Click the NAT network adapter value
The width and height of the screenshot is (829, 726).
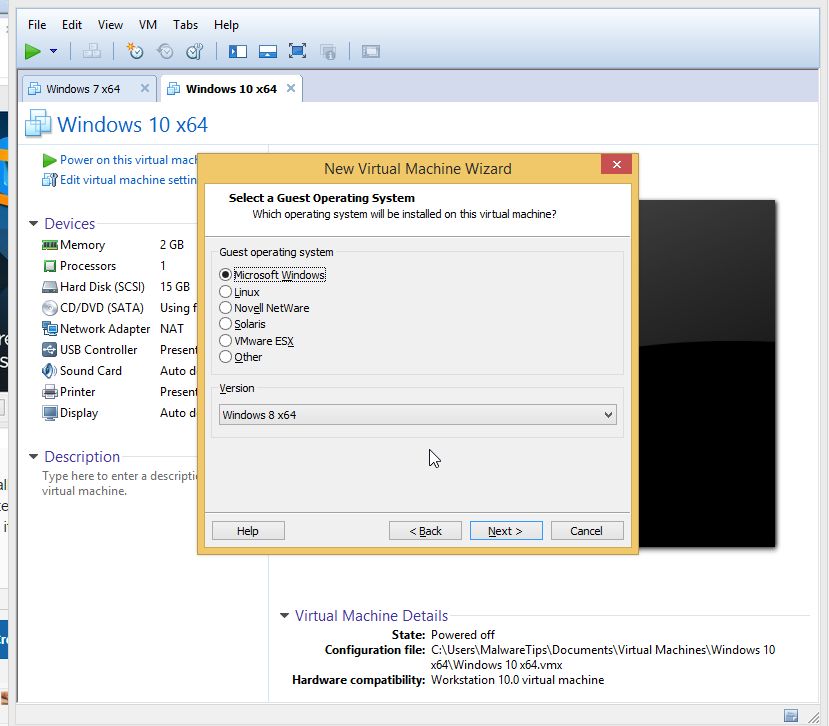(x=172, y=329)
